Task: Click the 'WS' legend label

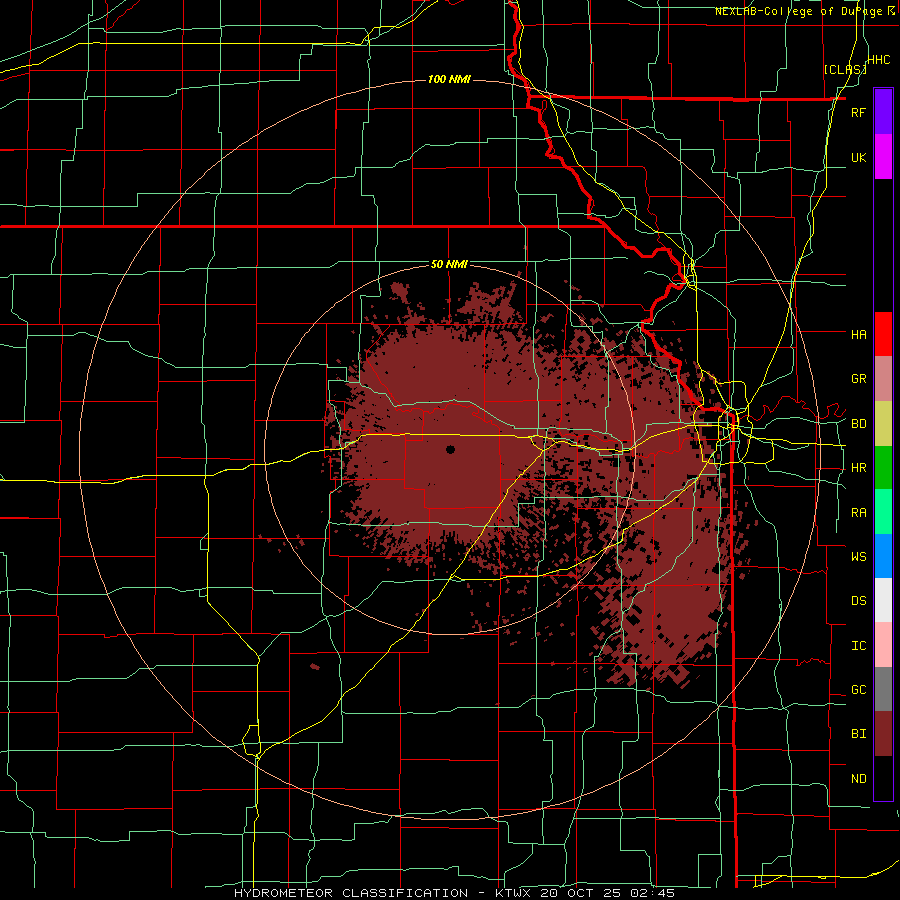Action: click(x=858, y=557)
